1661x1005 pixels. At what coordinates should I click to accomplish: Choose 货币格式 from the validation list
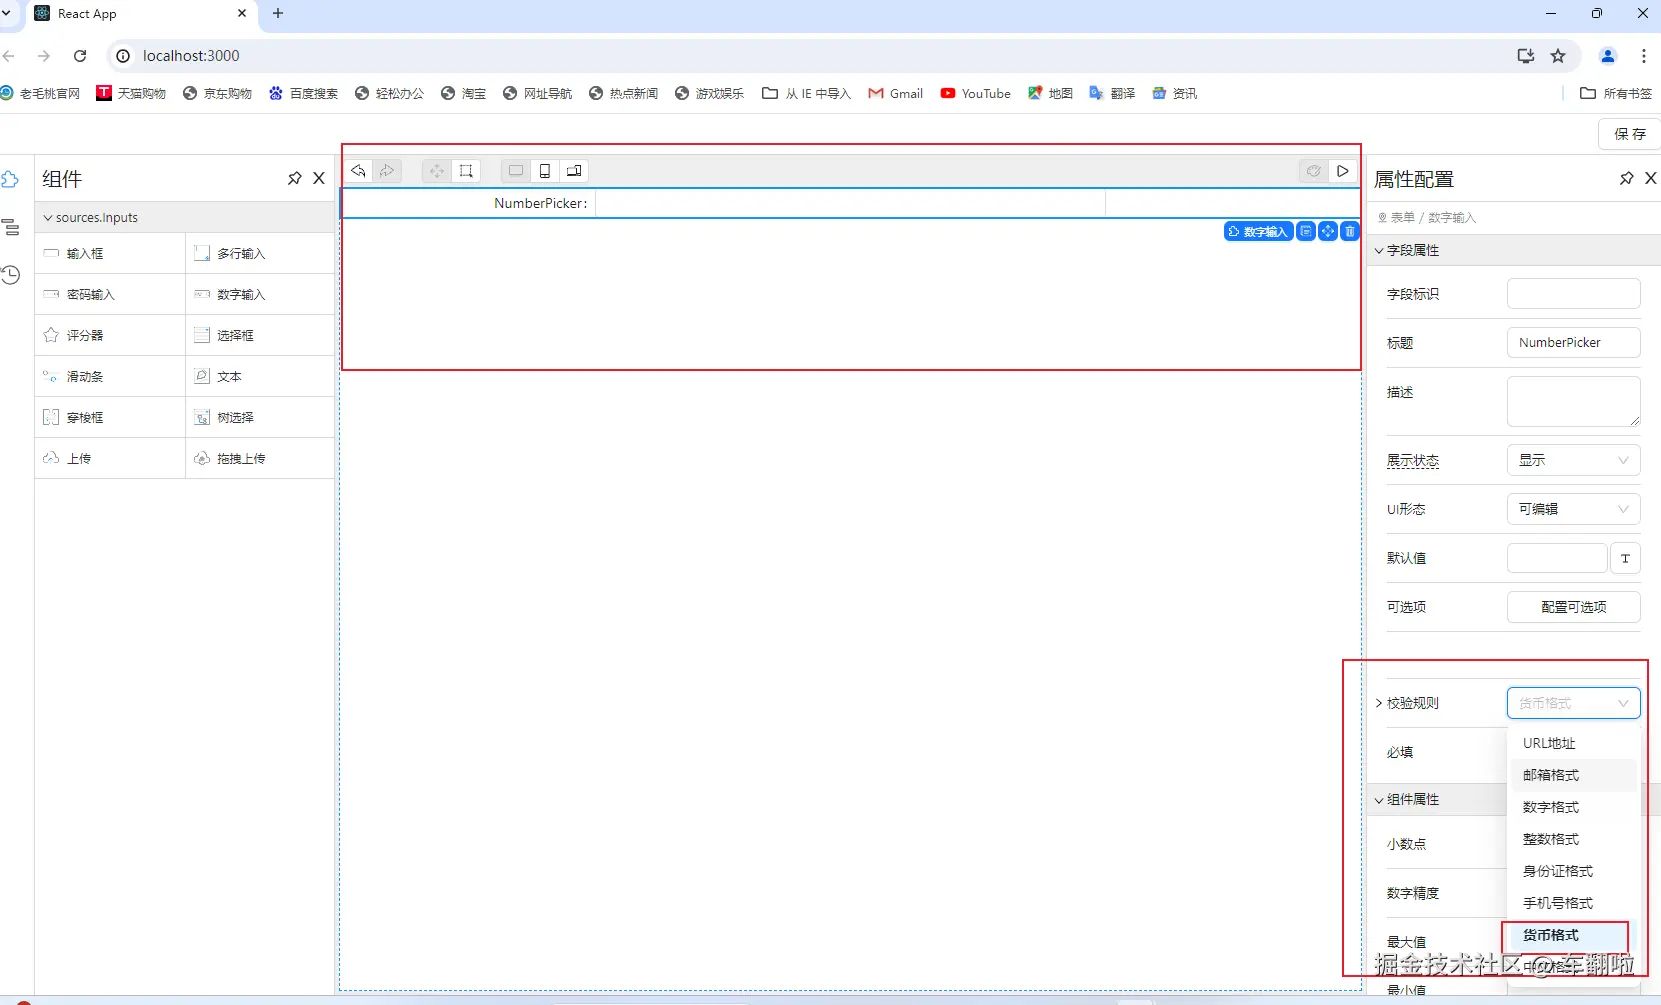1551,935
